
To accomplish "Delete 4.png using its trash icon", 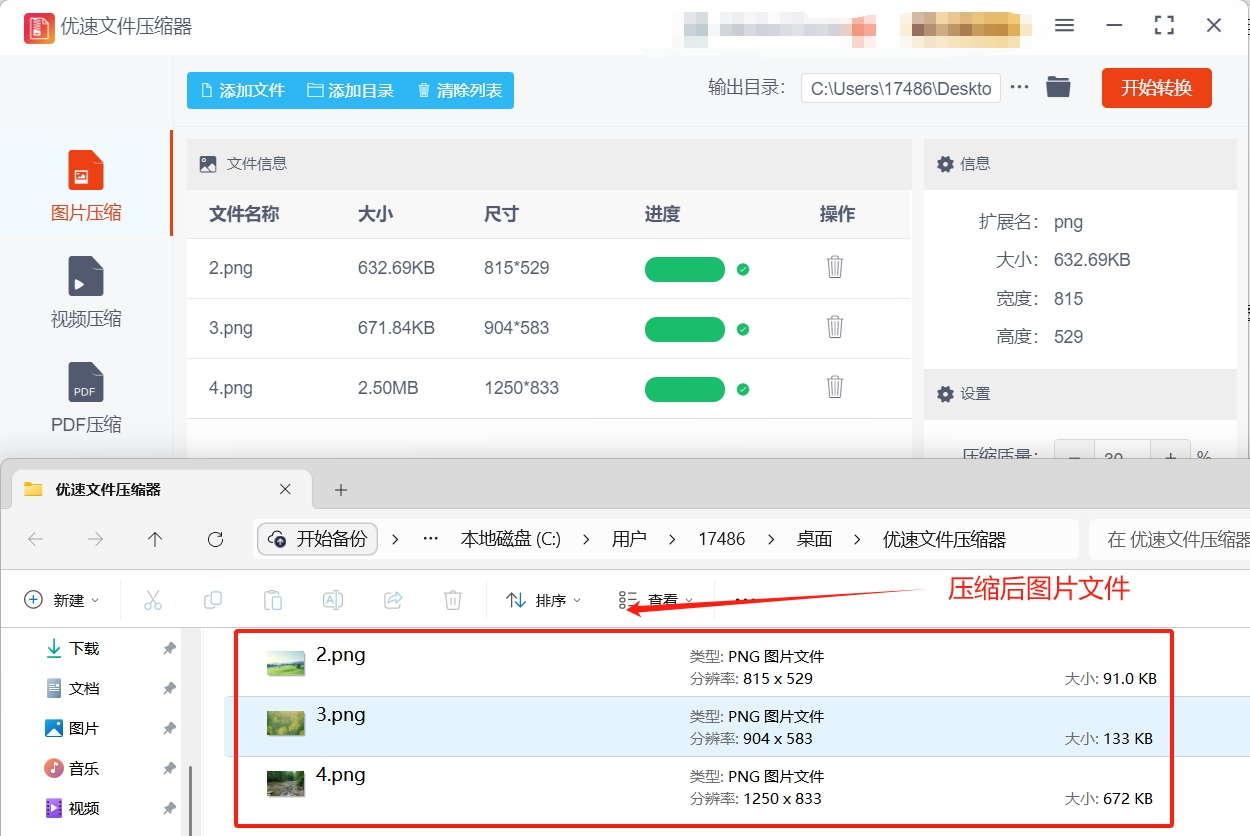I will pyautogui.click(x=835, y=389).
